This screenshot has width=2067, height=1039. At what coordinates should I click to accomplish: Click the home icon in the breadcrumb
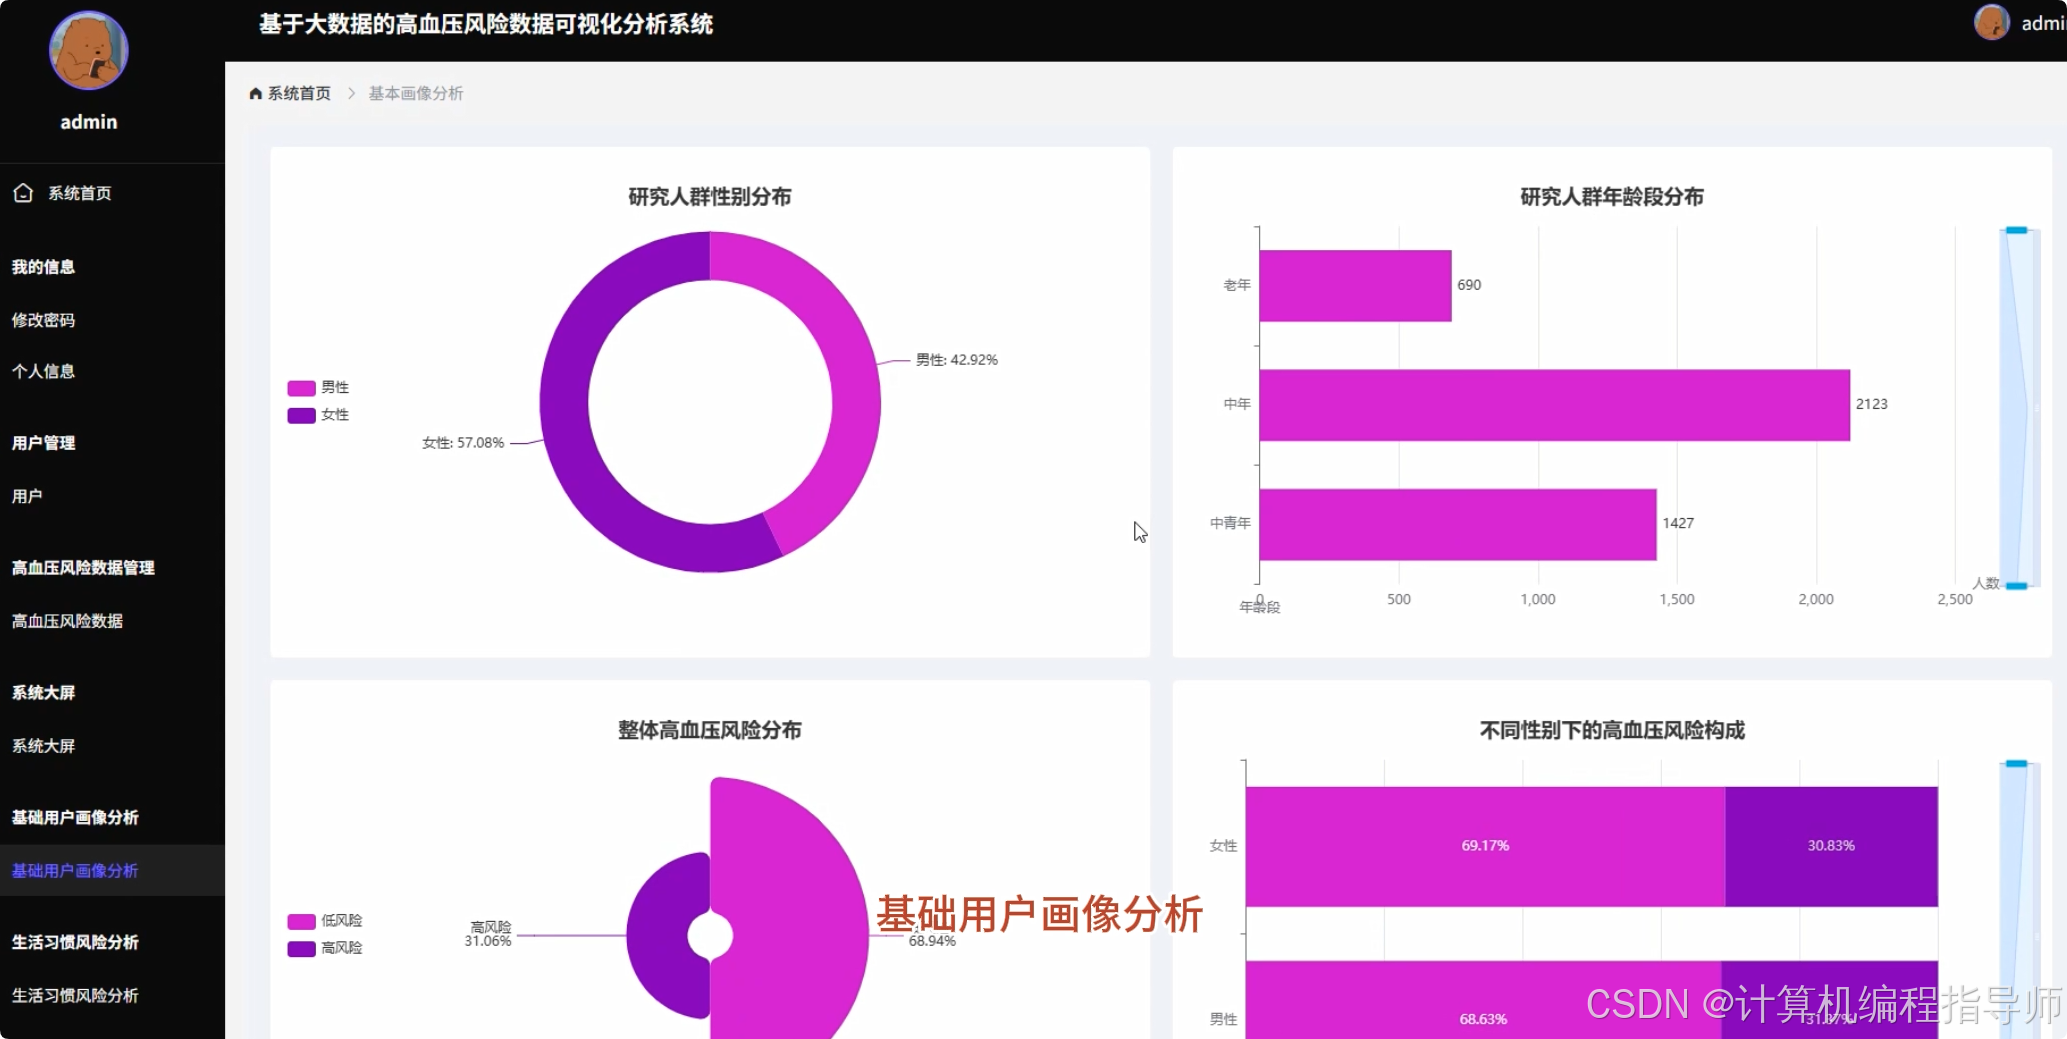pyautogui.click(x=254, y=92)
